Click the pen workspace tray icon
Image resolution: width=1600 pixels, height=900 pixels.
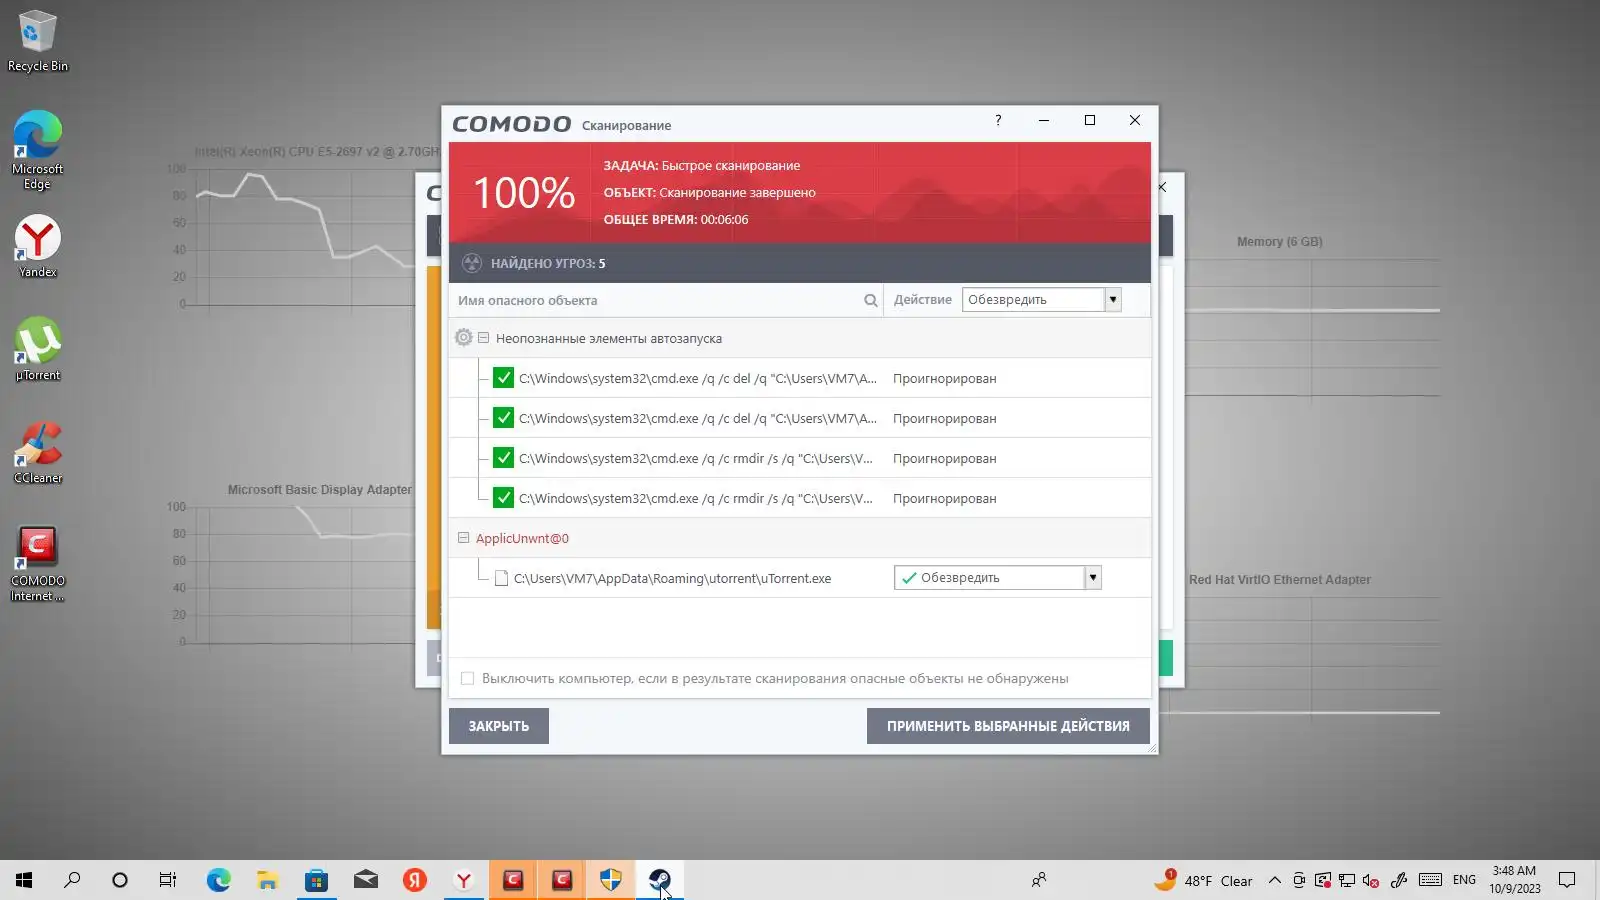[1399, 880]
